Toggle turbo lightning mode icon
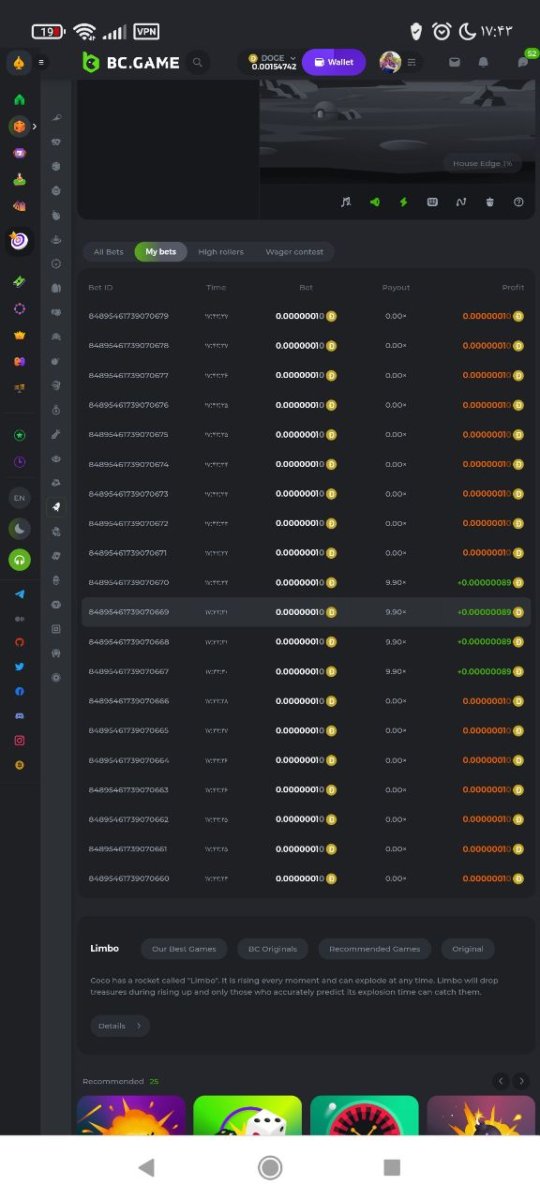This screenshot has height=1200, width=540. click(x=404, y=202)
